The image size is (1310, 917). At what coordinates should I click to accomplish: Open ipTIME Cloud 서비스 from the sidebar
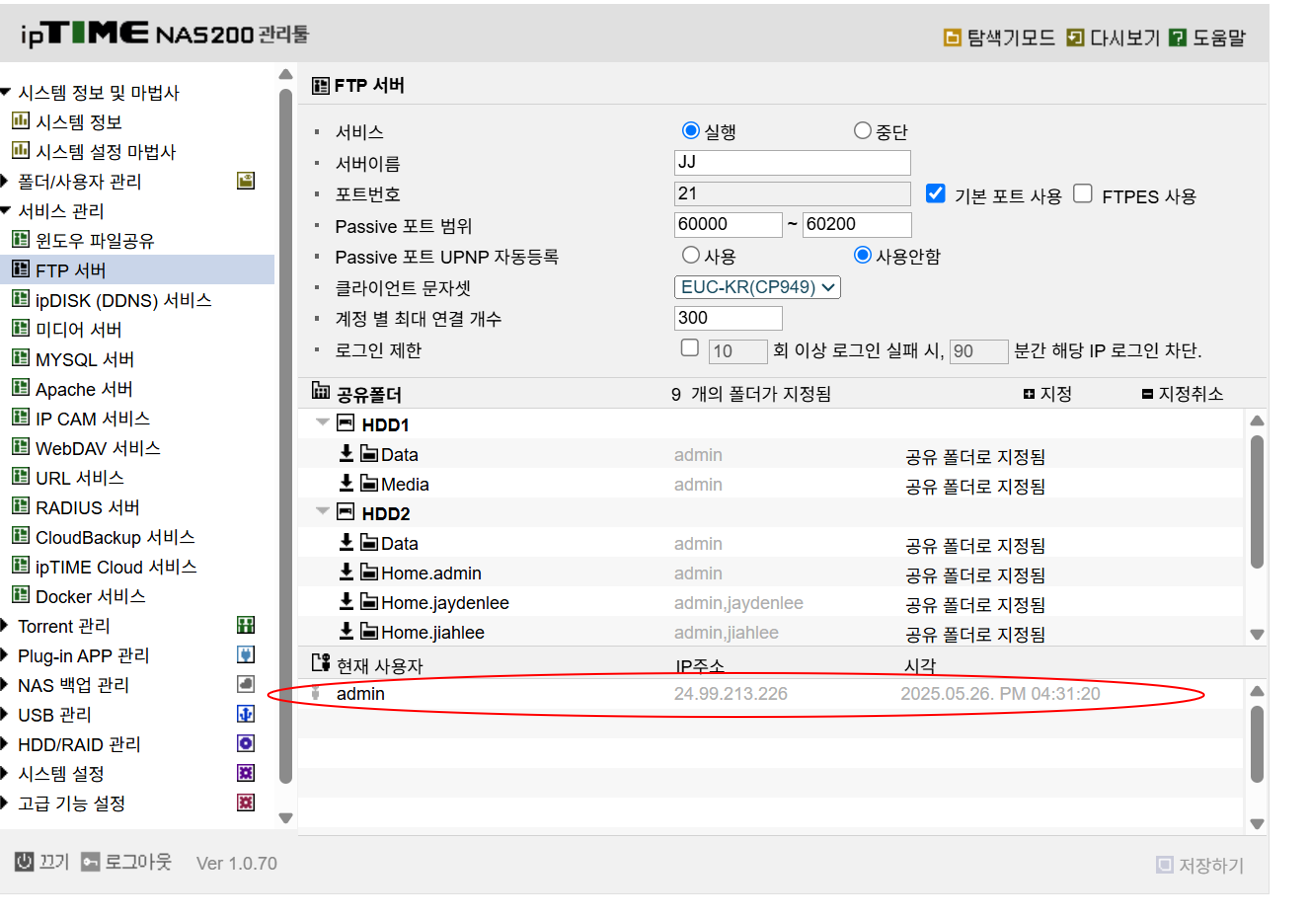104,566
